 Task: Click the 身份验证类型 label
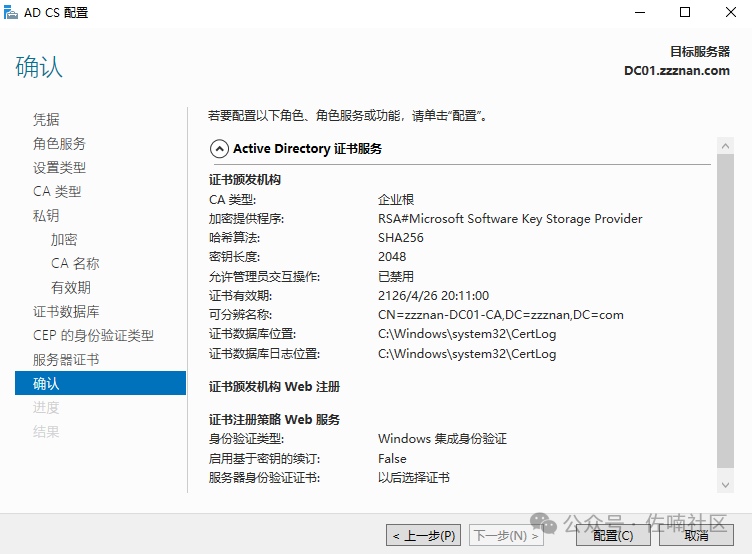tap(246, 439)
